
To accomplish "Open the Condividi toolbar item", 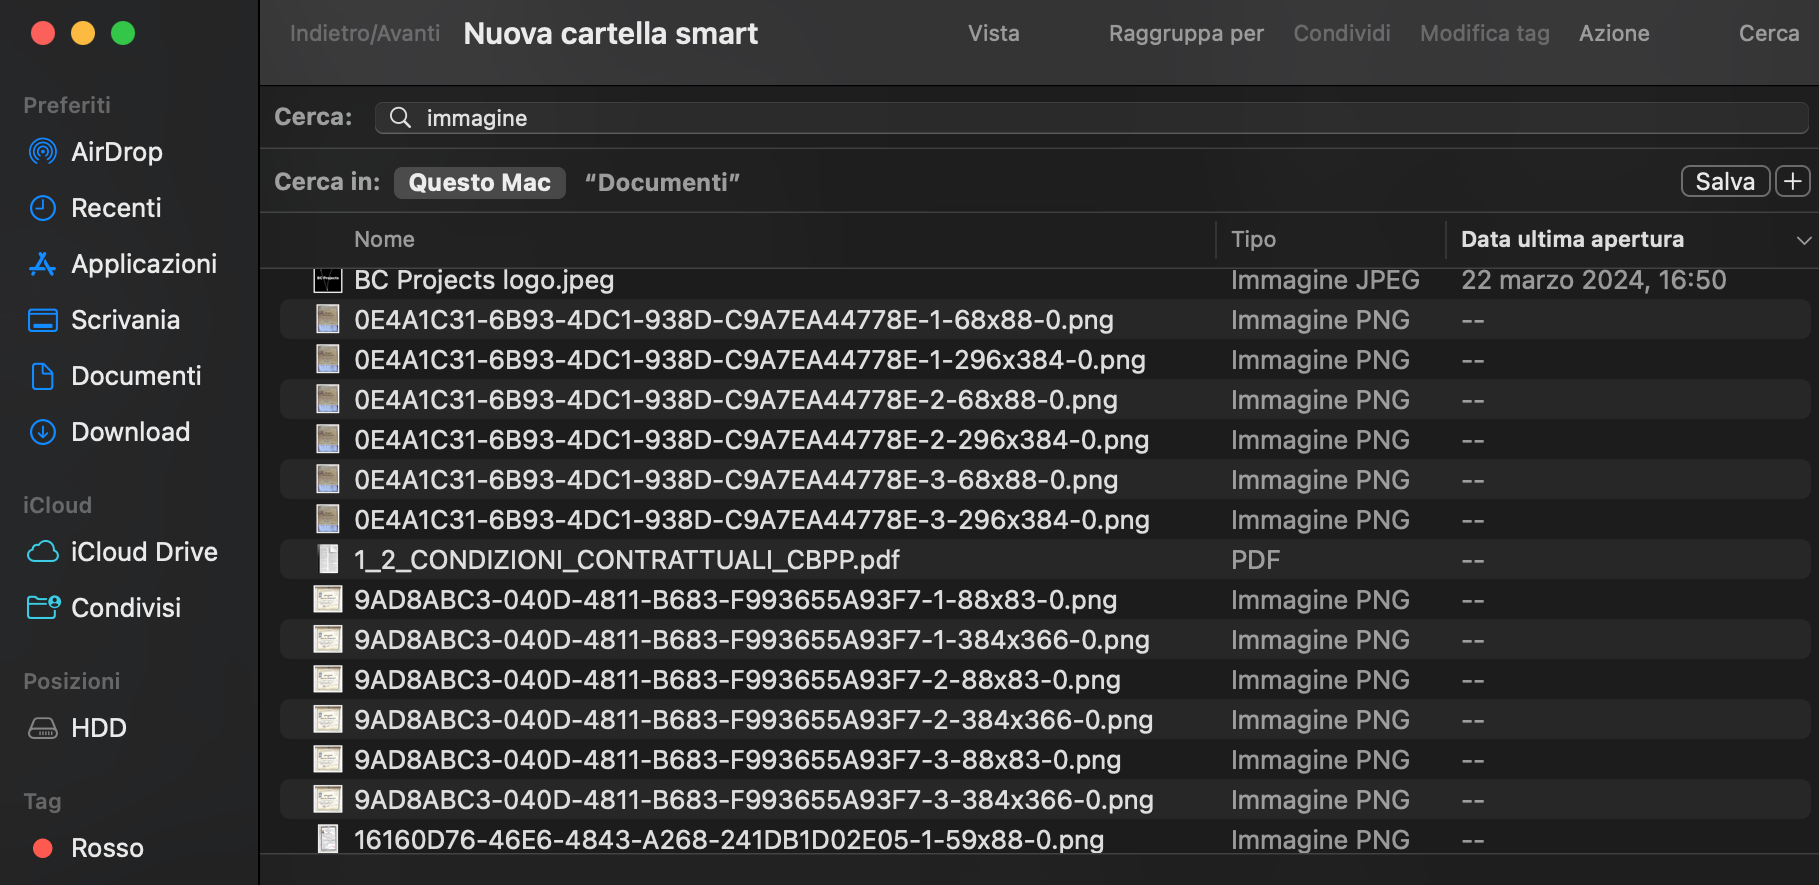I will (x=1342, y=33).
